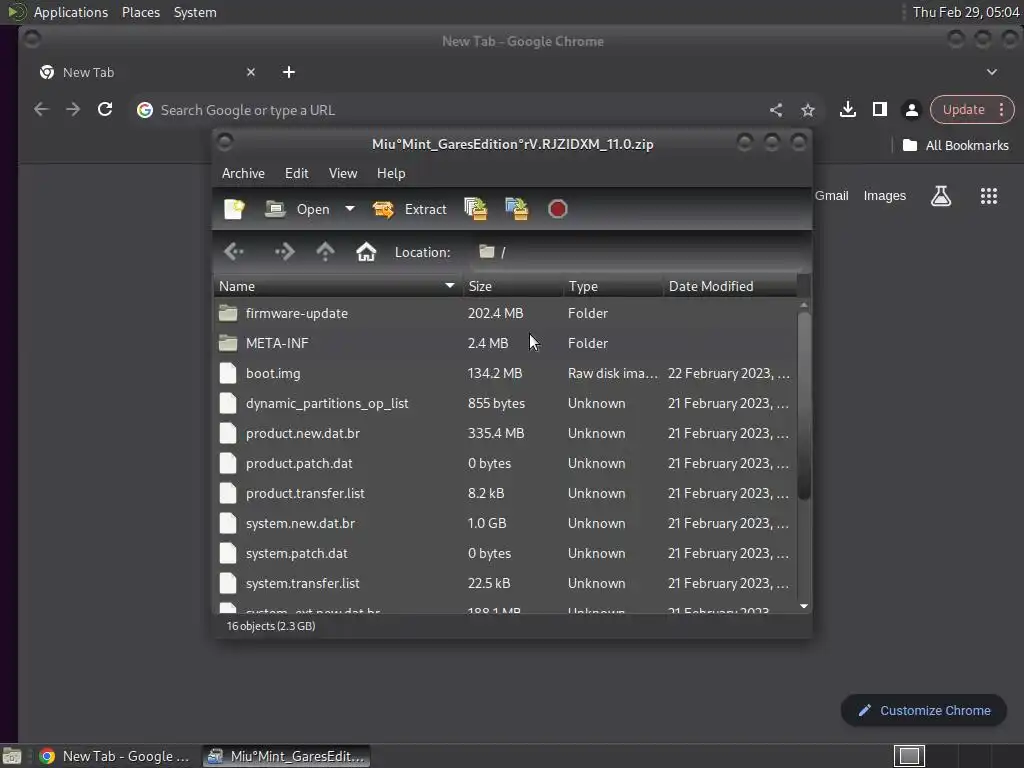Screen dimensions: 1024x768
Task: Reload the Chrome page
Action: coord(104,110)
